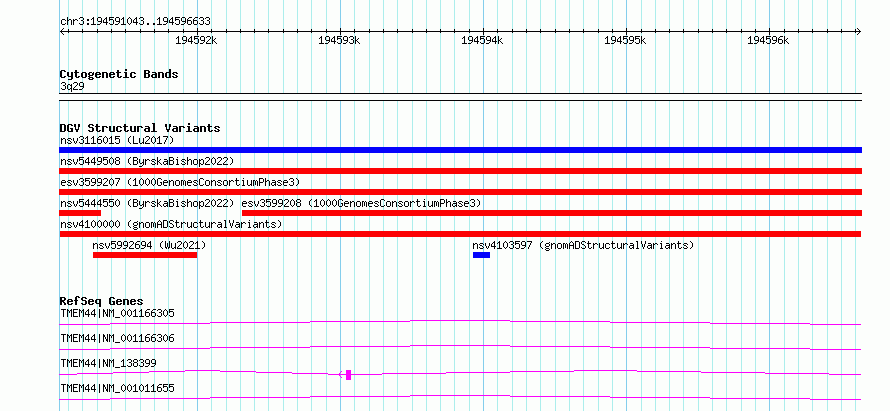Open the TMEM44|NM_001011655 transcript label

point(117,388)
